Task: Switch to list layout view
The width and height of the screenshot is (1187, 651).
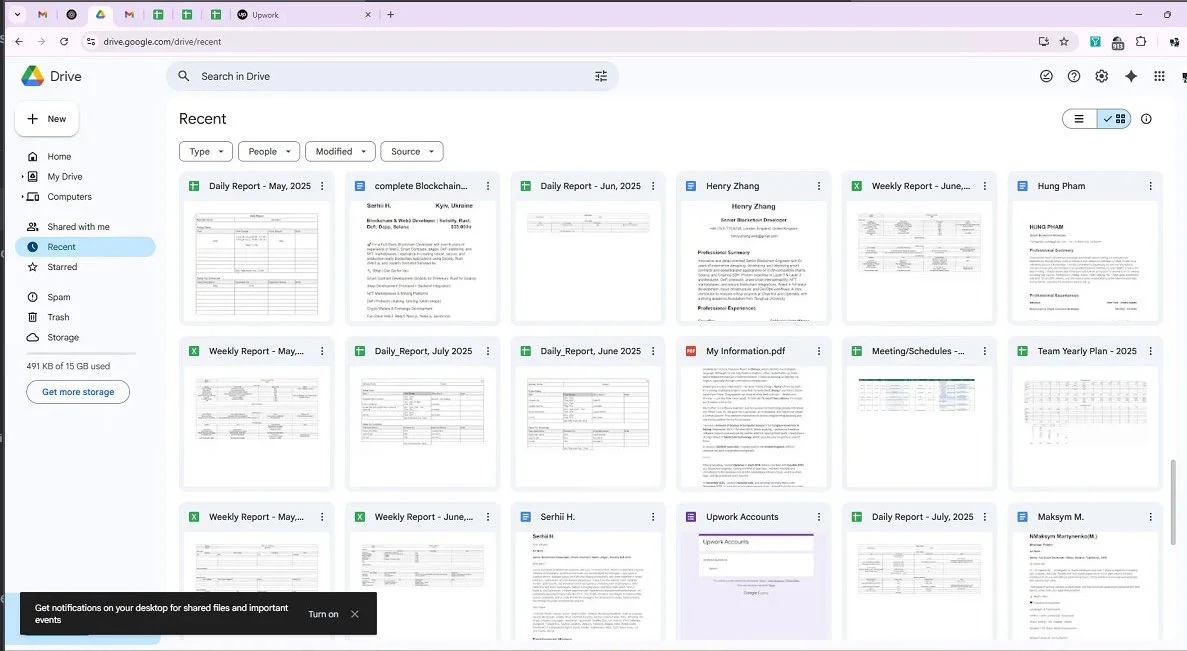Action: [1080, 119]
